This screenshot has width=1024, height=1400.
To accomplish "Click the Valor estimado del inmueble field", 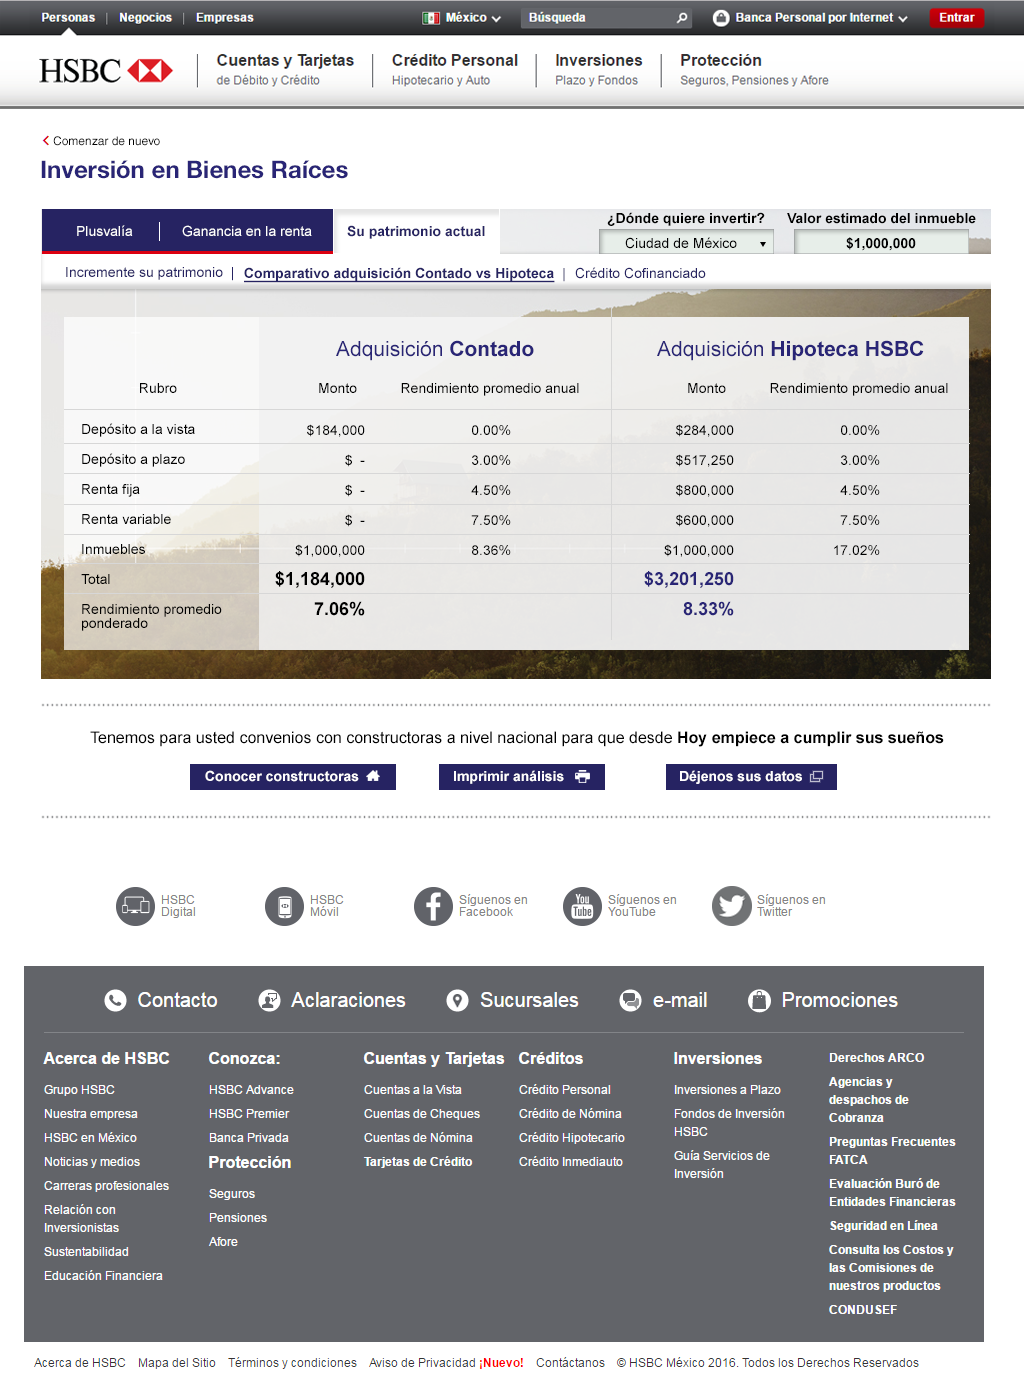I will click(881, 243).
